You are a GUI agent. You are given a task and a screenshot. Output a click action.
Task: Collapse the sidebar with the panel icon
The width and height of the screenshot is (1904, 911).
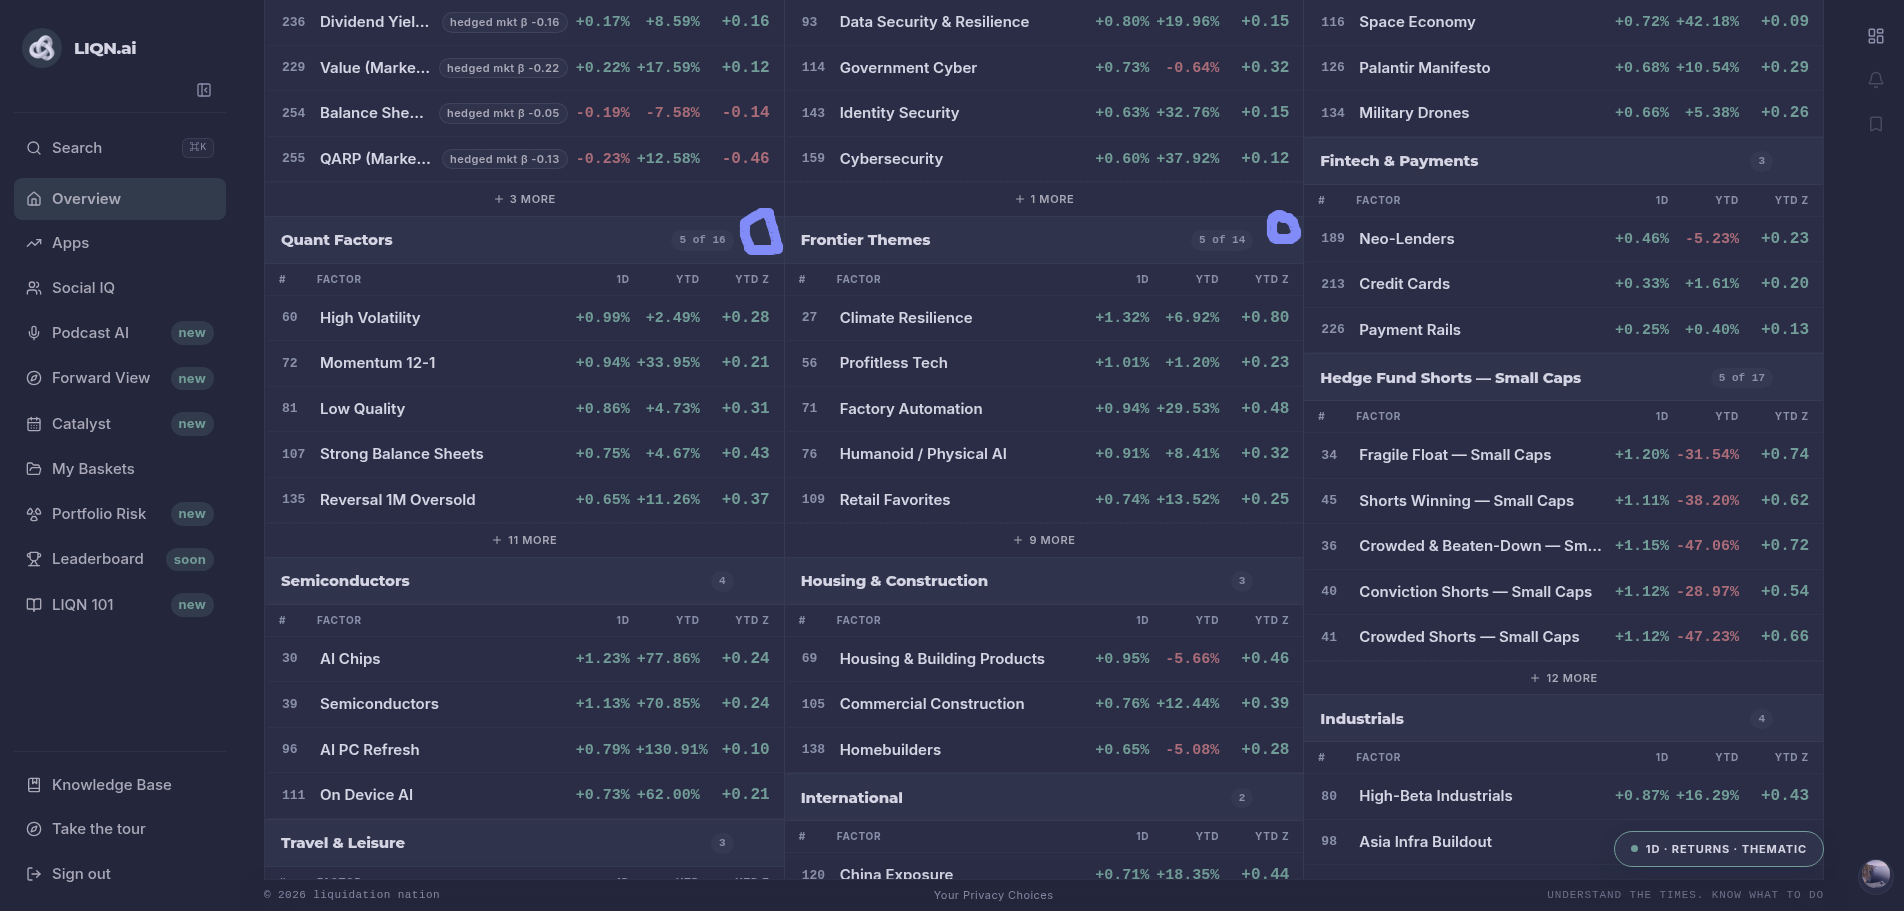pyautogui.click(x=204, y=90)
